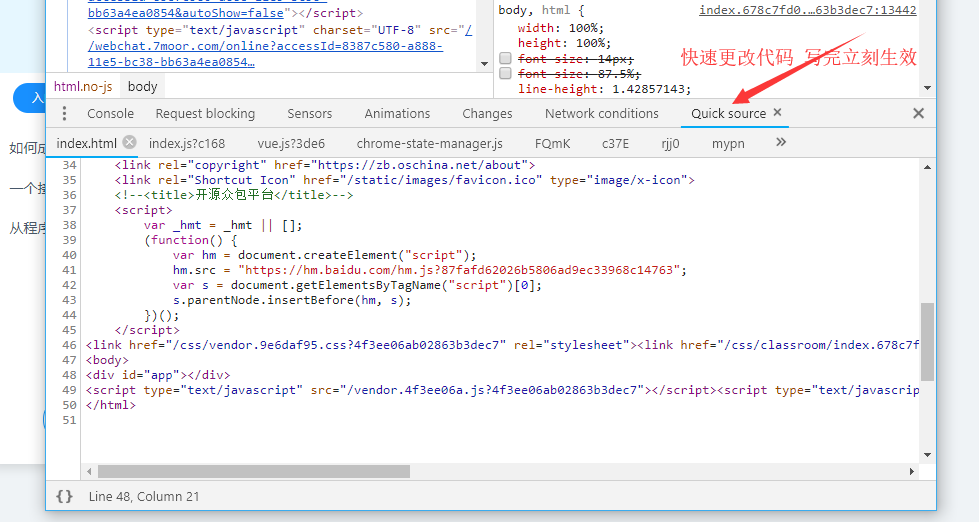Click the var _hmt declaration line
The width and height of the screenshot is (979, 522).
[223, 225]
